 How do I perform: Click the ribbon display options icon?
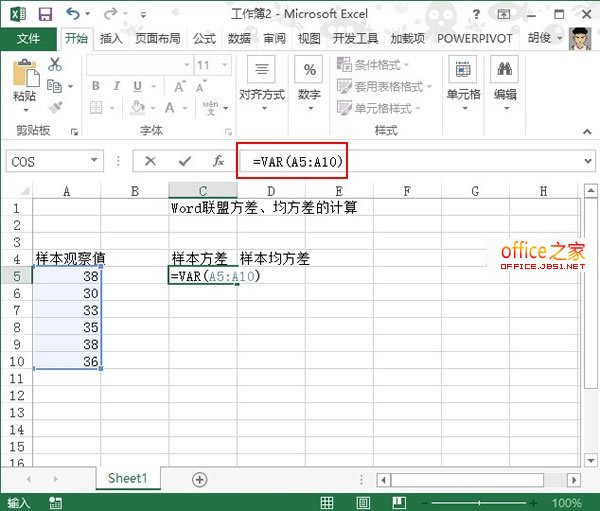pyautogui.click(x=504, y=15)
